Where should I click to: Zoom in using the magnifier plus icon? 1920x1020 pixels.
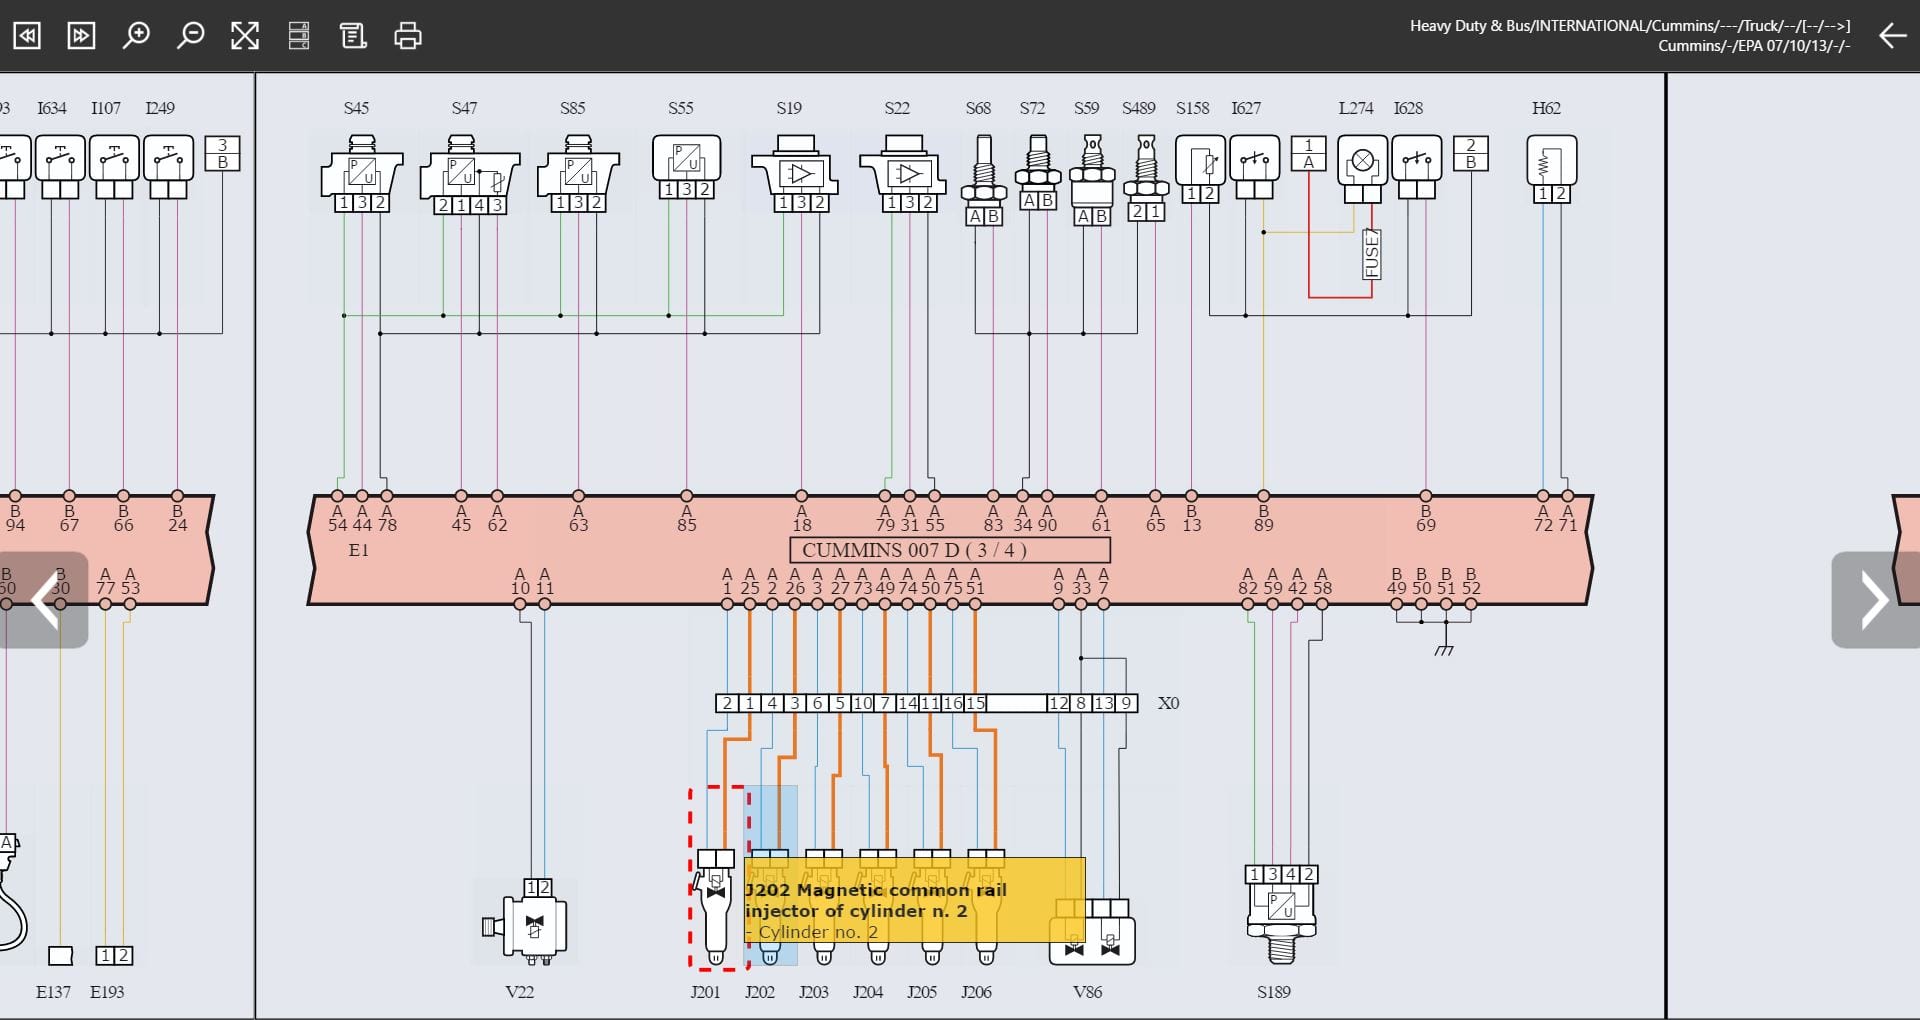[x=136, y=36]
